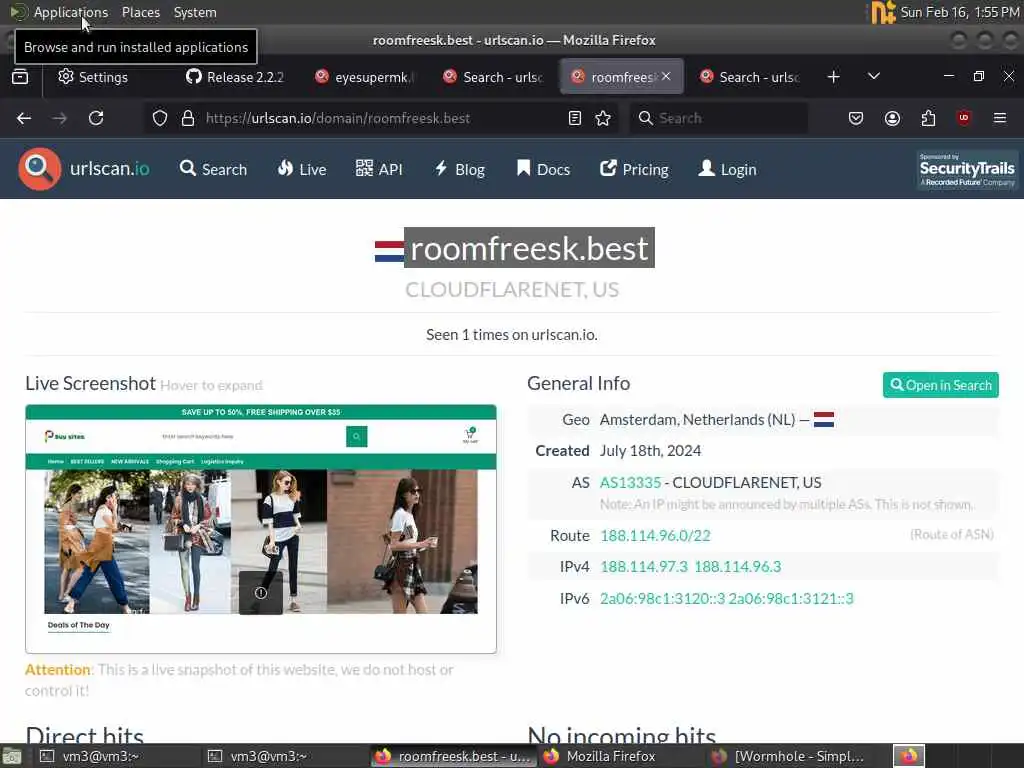Open the AS13335 link
The height and width of the screenshot is (768, 1024).
point(630,483)
